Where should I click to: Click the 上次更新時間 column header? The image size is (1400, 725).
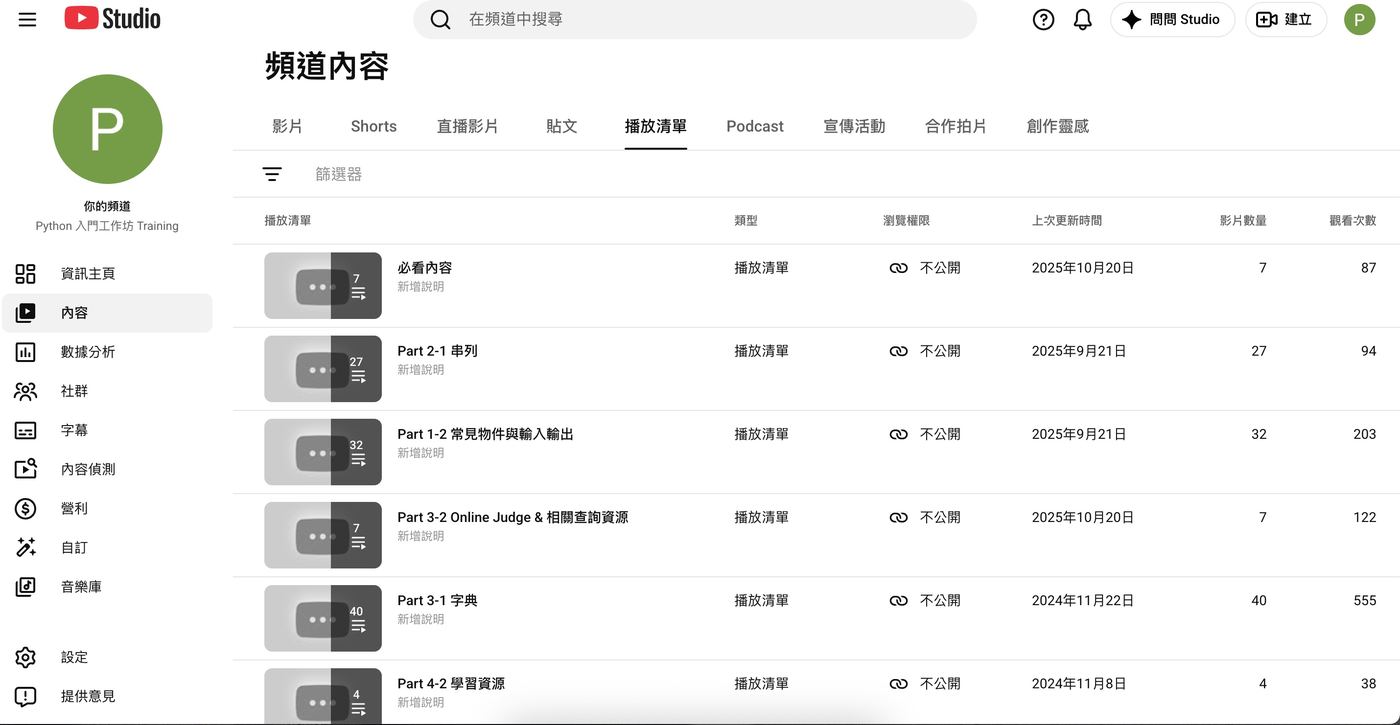point(1067,220)
